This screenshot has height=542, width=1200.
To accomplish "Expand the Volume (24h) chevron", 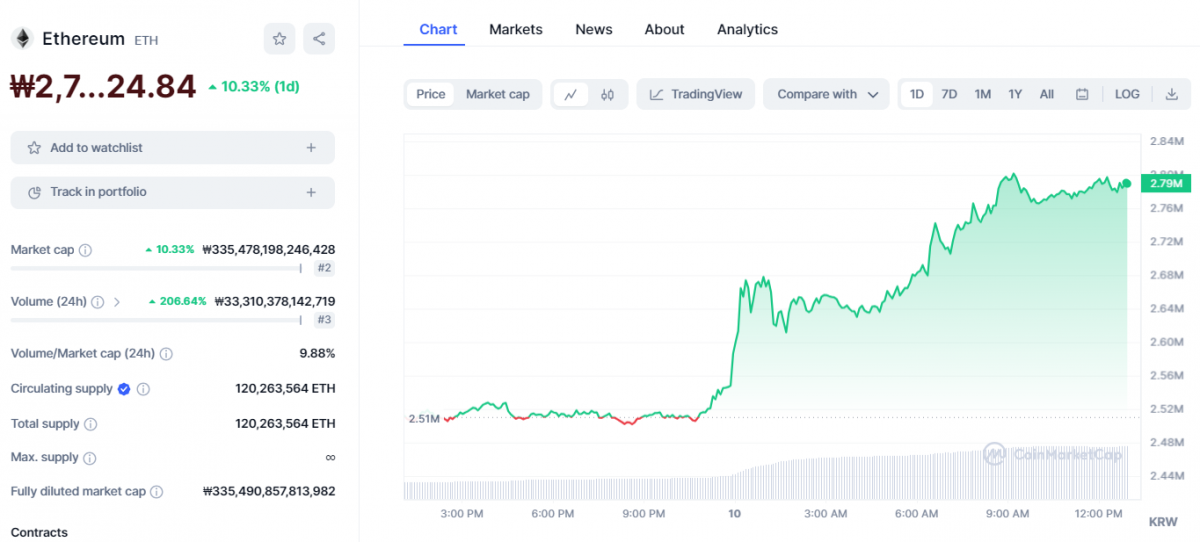I will pyautogui.click(x=117, y=301).
